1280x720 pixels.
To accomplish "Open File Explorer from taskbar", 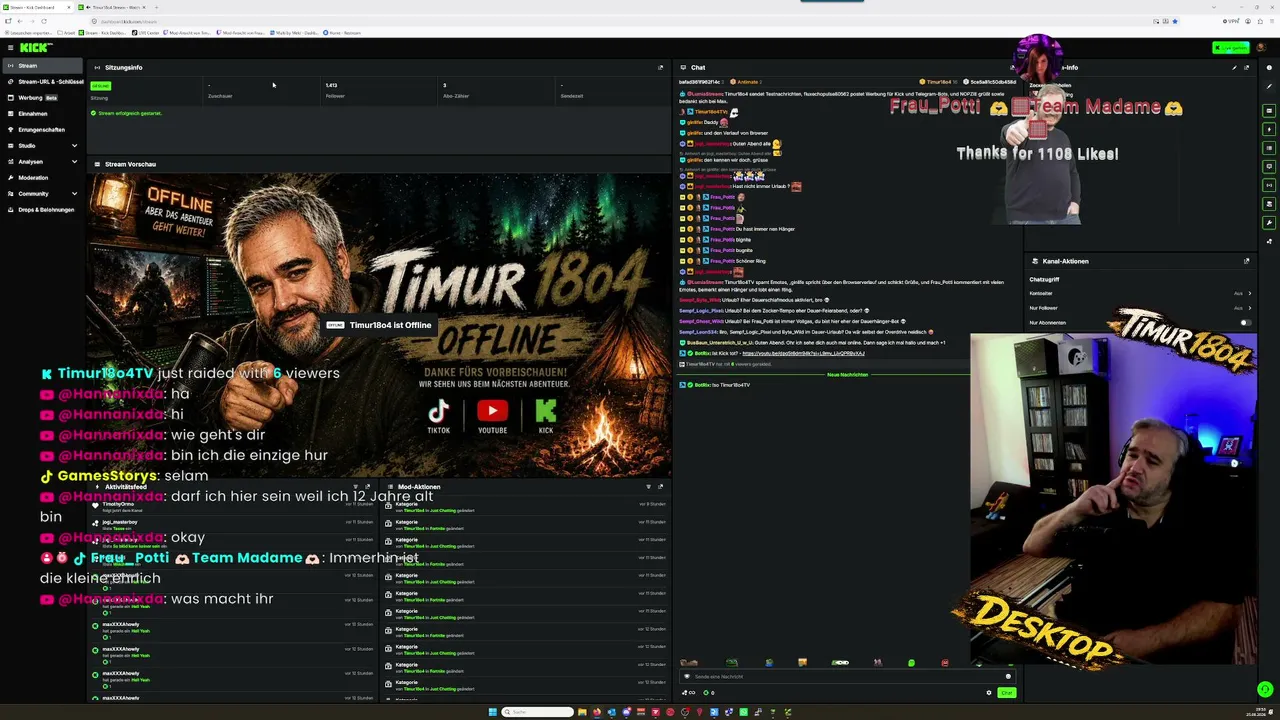I will (583, 712).
